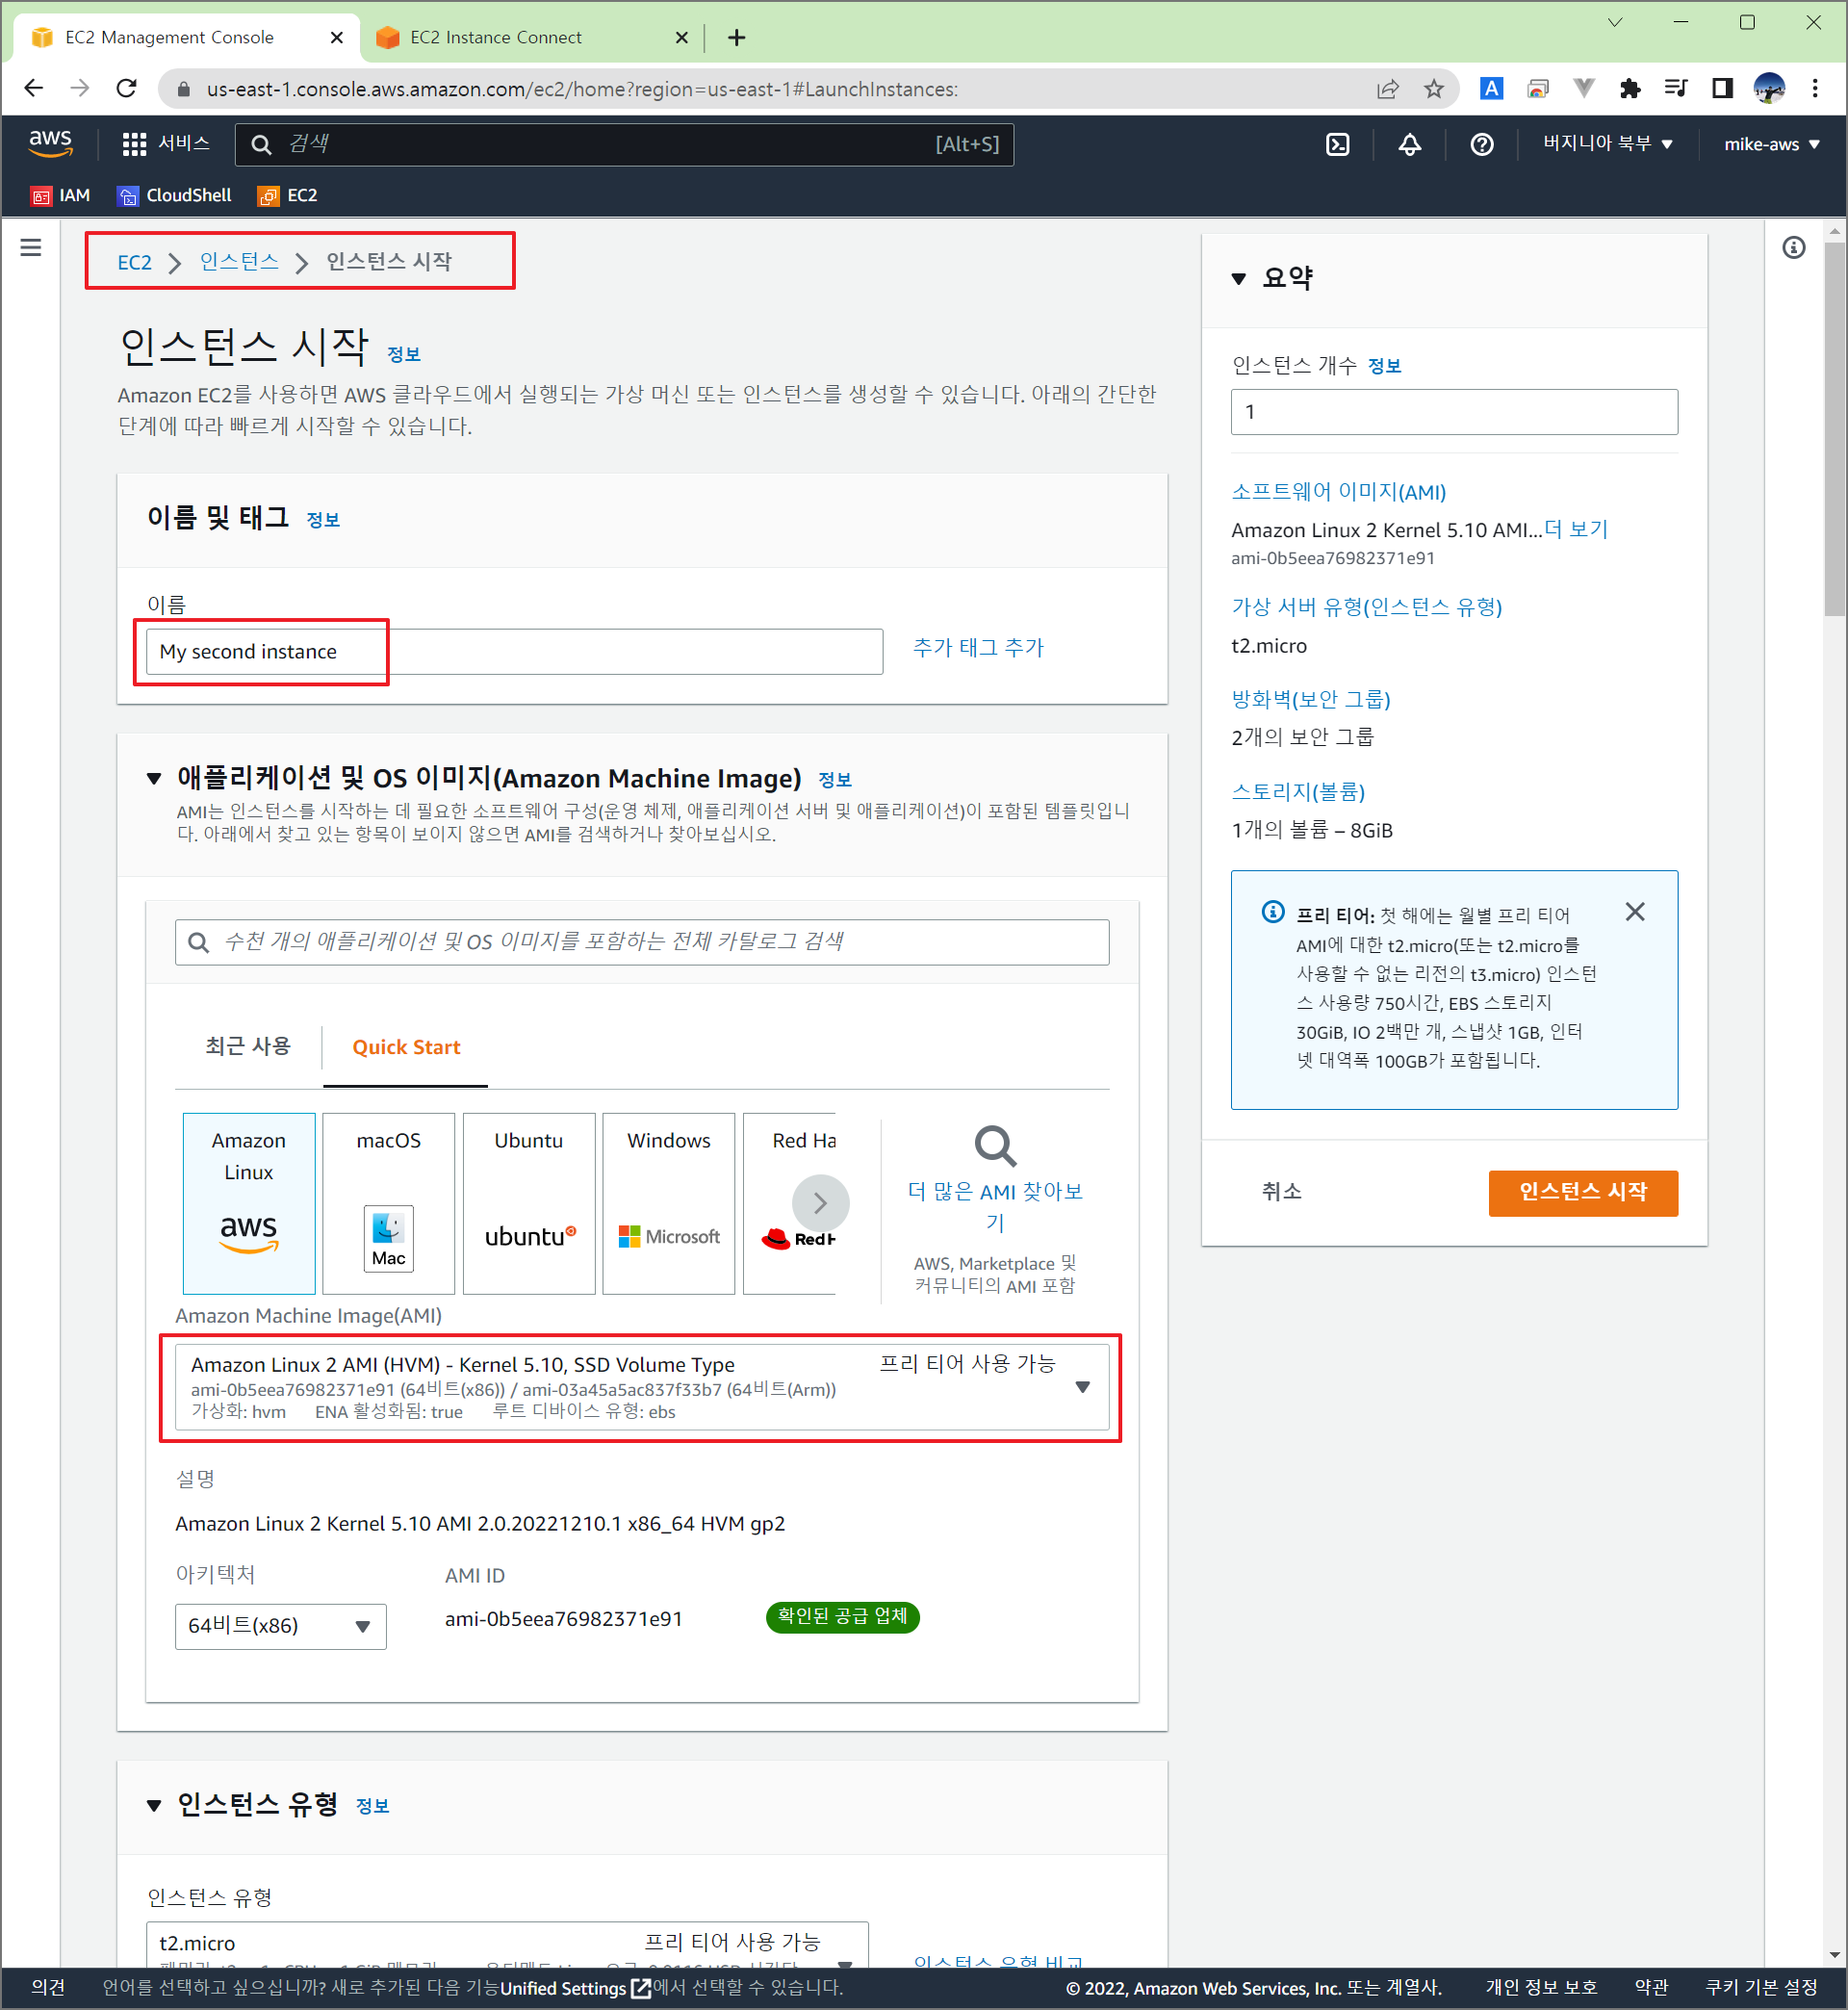Switch to the Quick Start tab
The image size is (1848, 2010).
(406, 1047)
